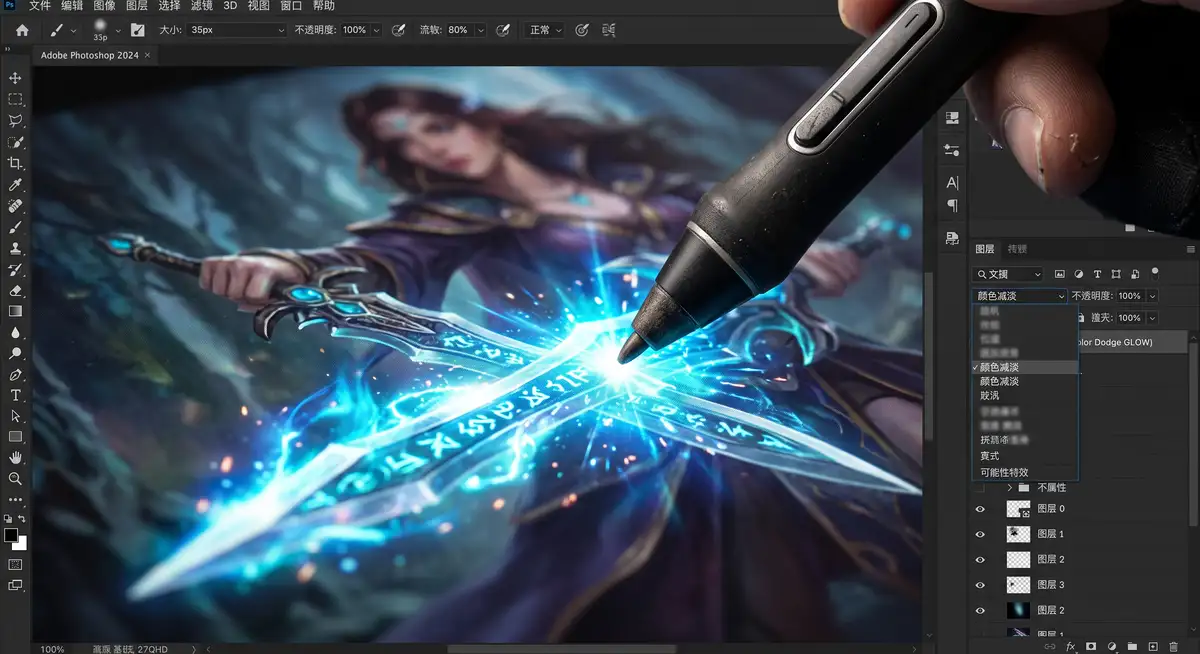Select the Zoom magnifier tool
Screen dimensions: 1200x654
pos(15,479)
